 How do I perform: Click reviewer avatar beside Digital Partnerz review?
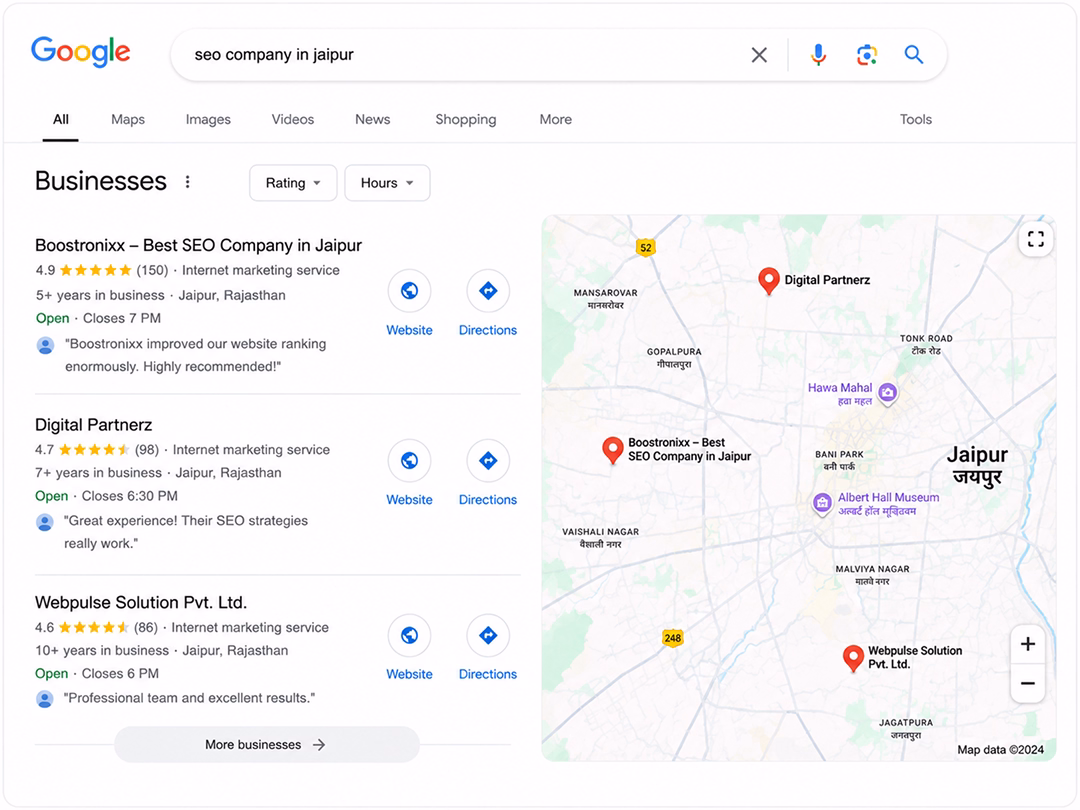coord(45,522)
